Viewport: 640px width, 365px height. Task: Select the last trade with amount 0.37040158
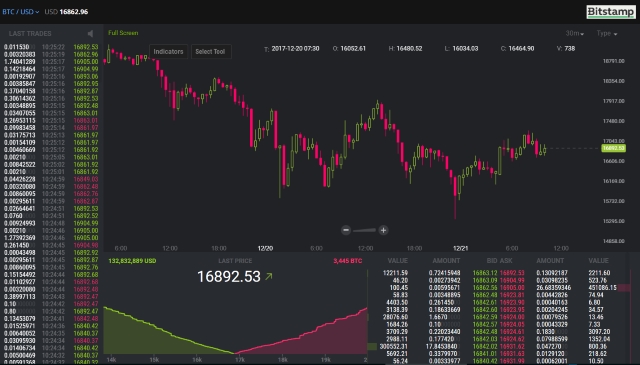coord(51,91)
